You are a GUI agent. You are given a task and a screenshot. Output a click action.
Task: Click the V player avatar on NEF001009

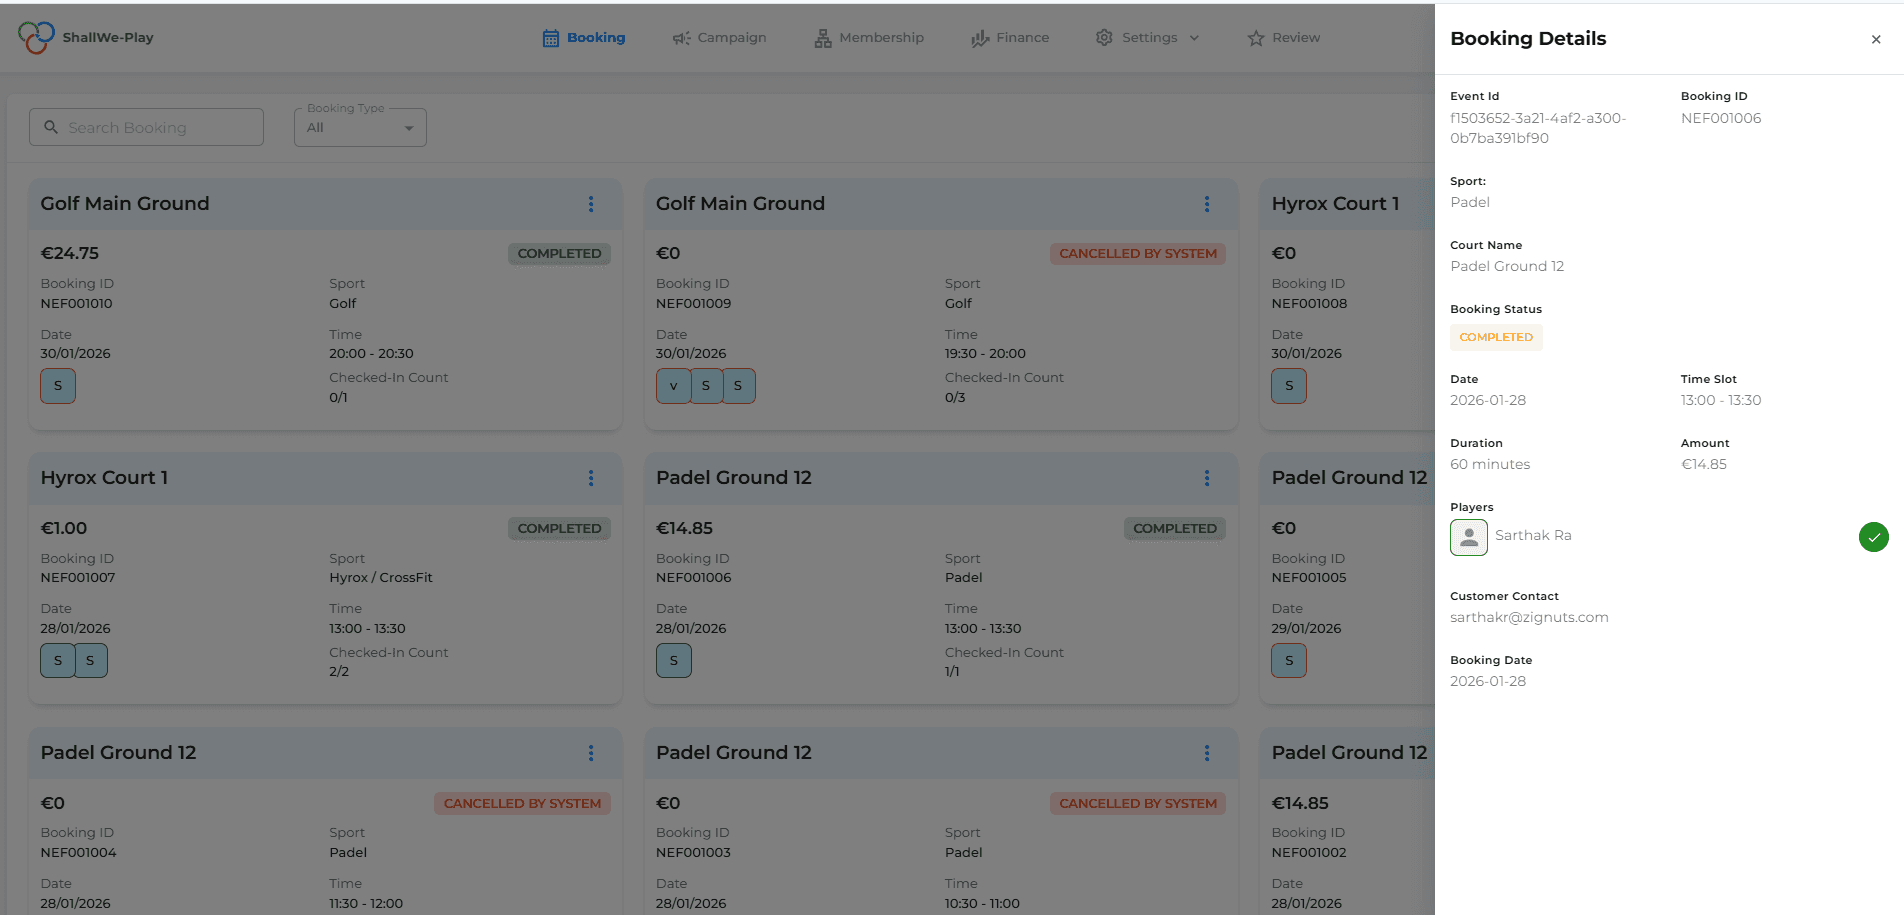(673, 386)
